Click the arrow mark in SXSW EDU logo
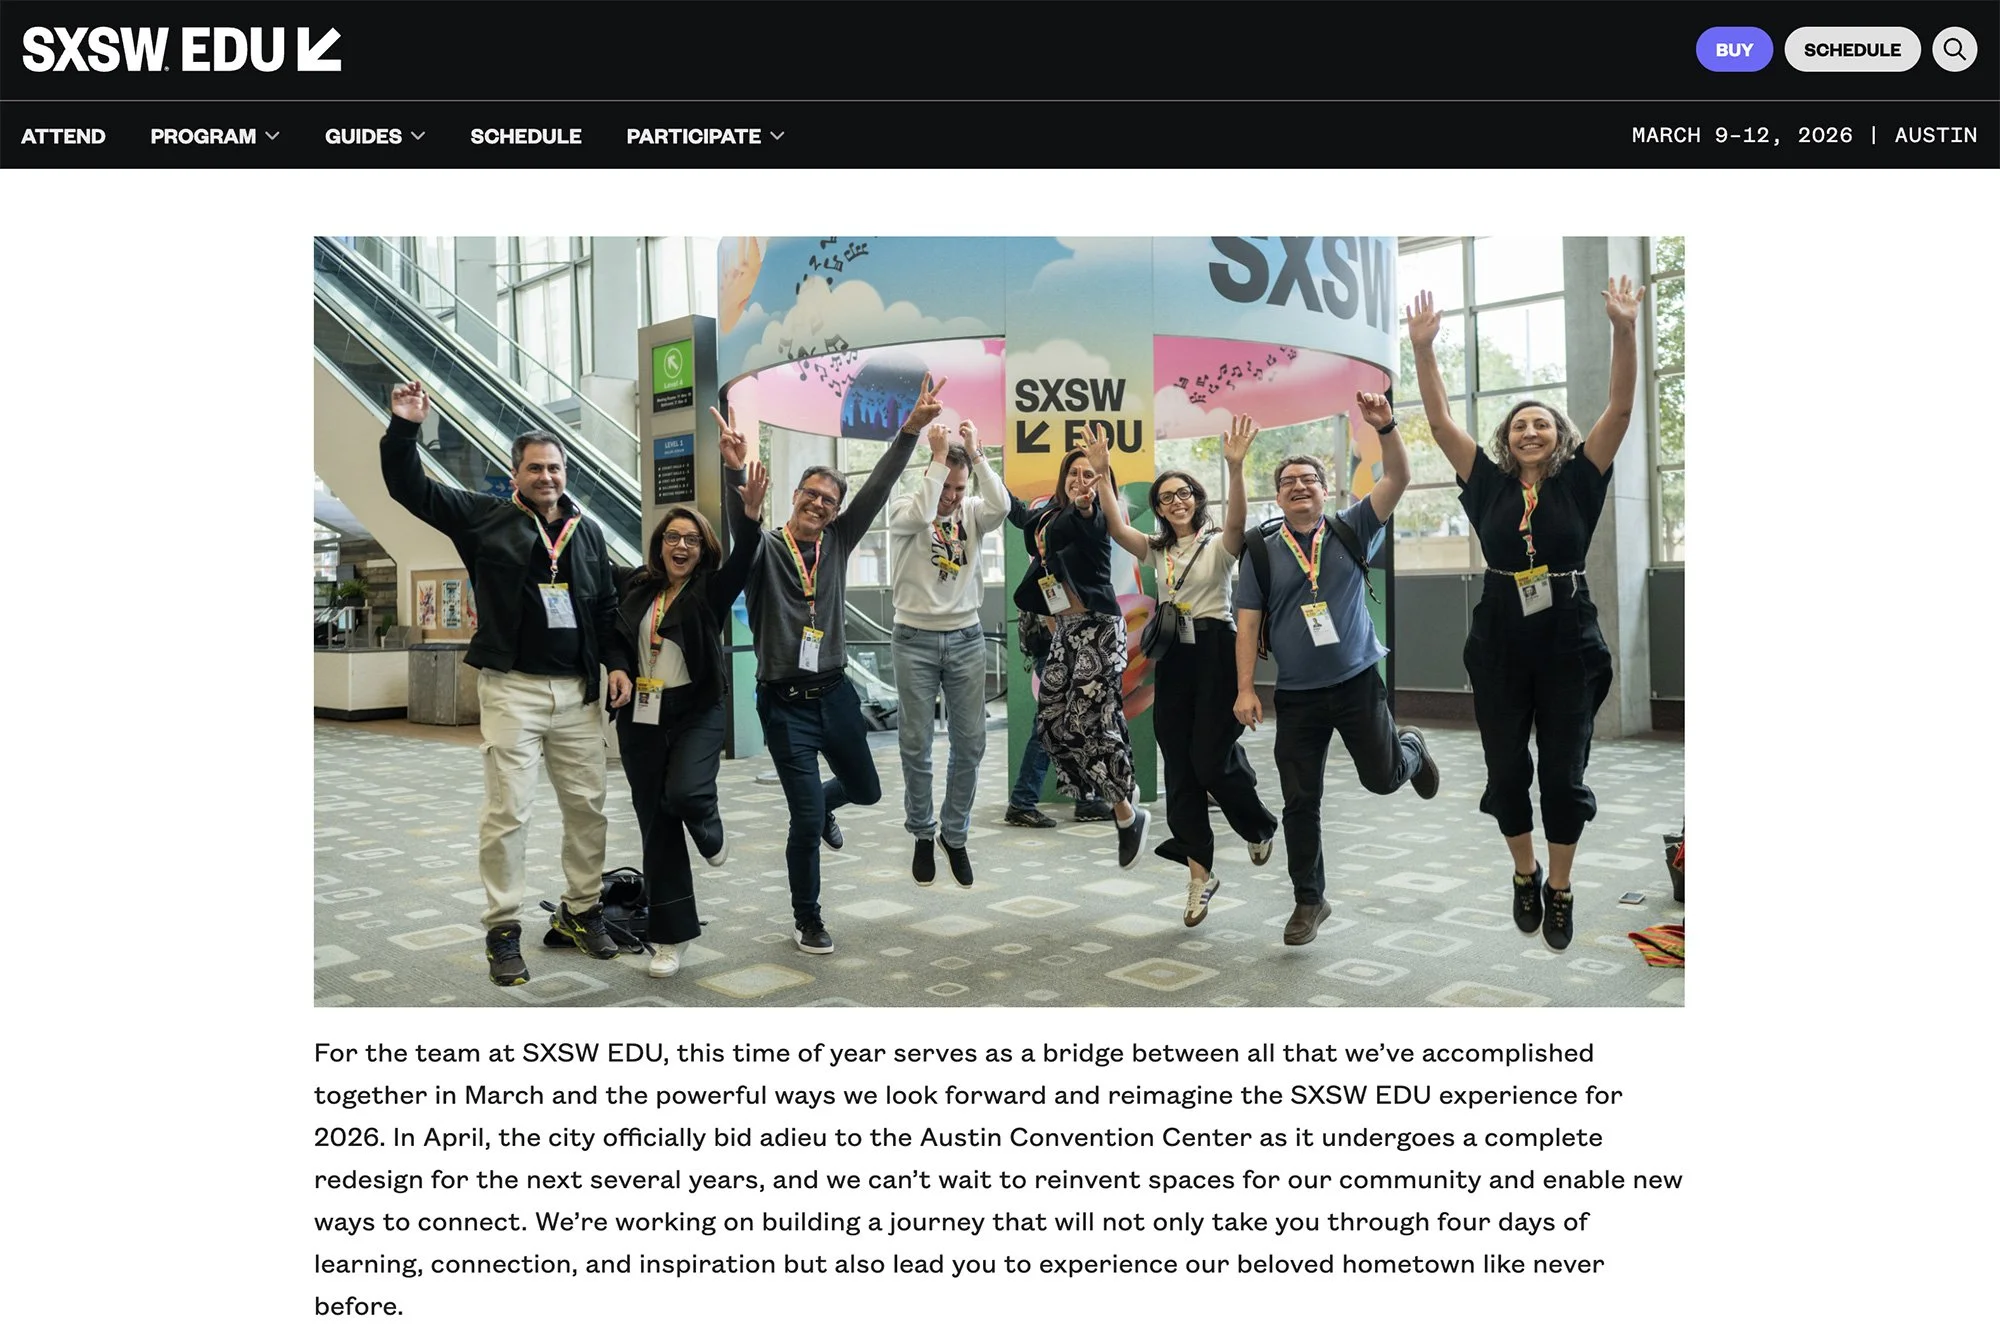This screenshot has width=2000, height=1338. pos(319,50)
